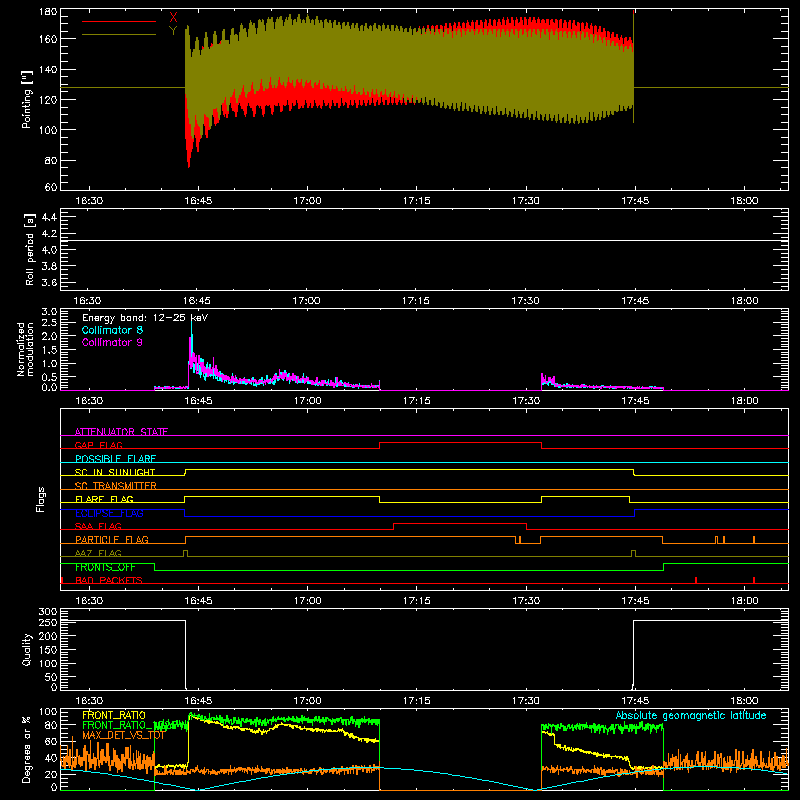The width and height of the screenshot is (800, 800).
Task: Click the SC_IN_SUNLIGHT flag label
Action: click(115, 472)
